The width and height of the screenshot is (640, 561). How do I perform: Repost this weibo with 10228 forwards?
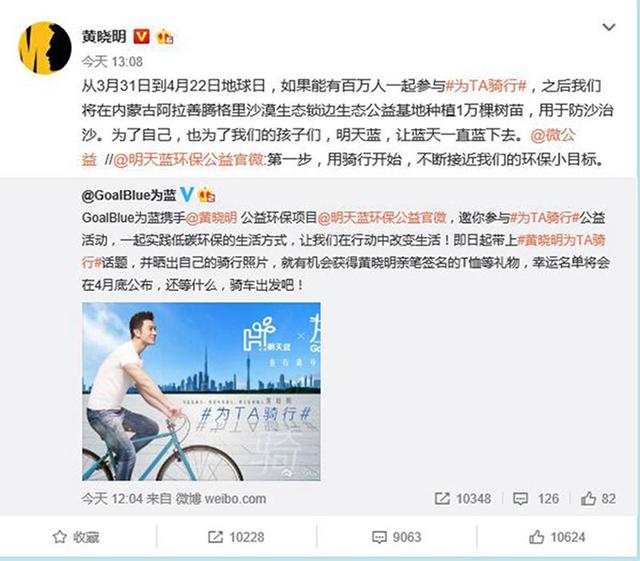pyautogui.click(x=236, y=537)
